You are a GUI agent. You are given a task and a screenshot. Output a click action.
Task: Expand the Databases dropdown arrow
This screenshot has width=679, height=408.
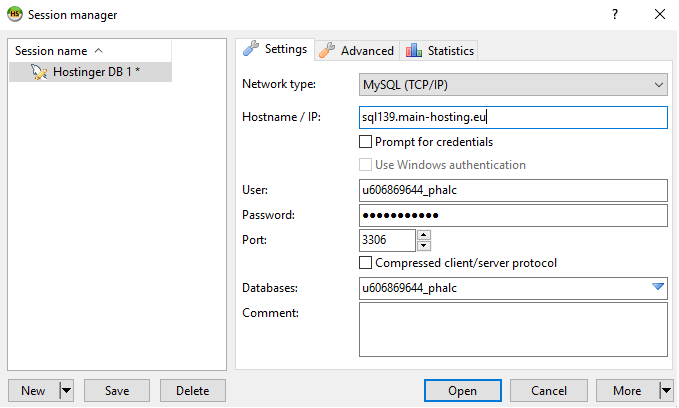click(658, 288)
